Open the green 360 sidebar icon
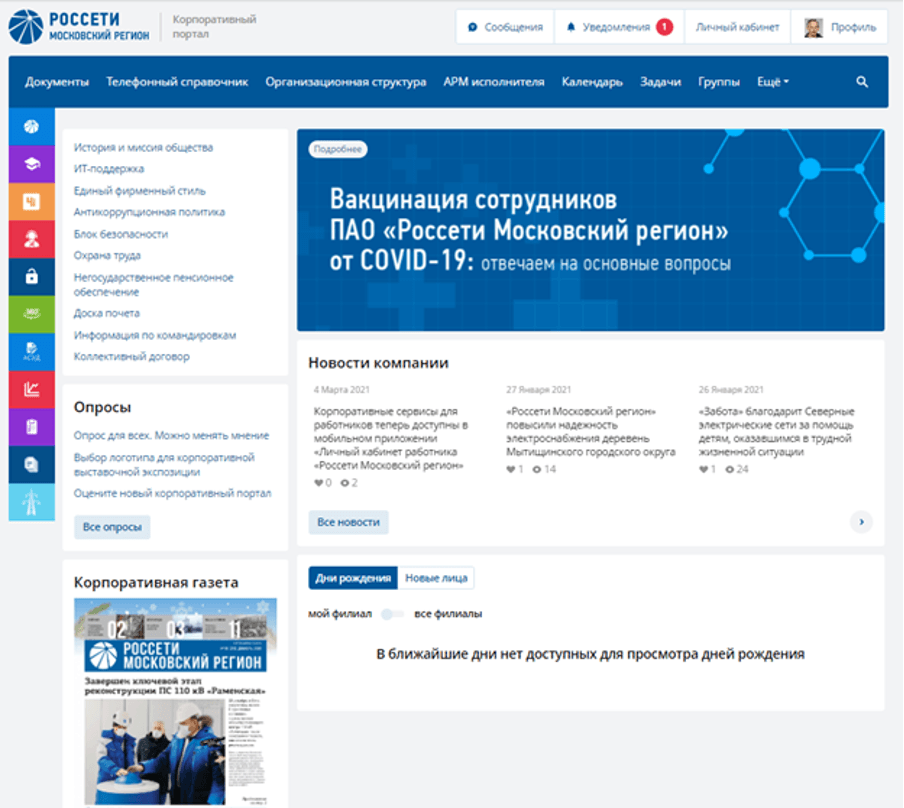The image size is (904, 808). pyautogui.click(x=32, y=314)
